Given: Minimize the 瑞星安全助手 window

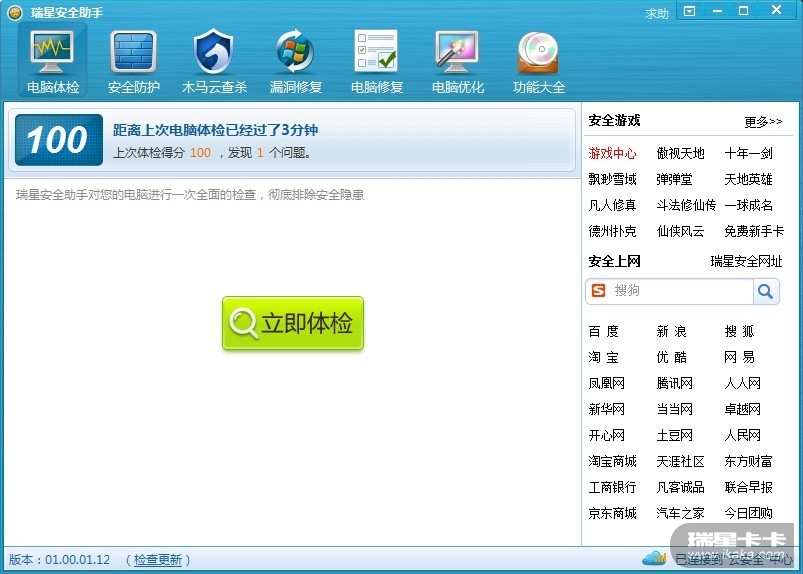Looking at the screenshot, I should (x=717, y=11).
